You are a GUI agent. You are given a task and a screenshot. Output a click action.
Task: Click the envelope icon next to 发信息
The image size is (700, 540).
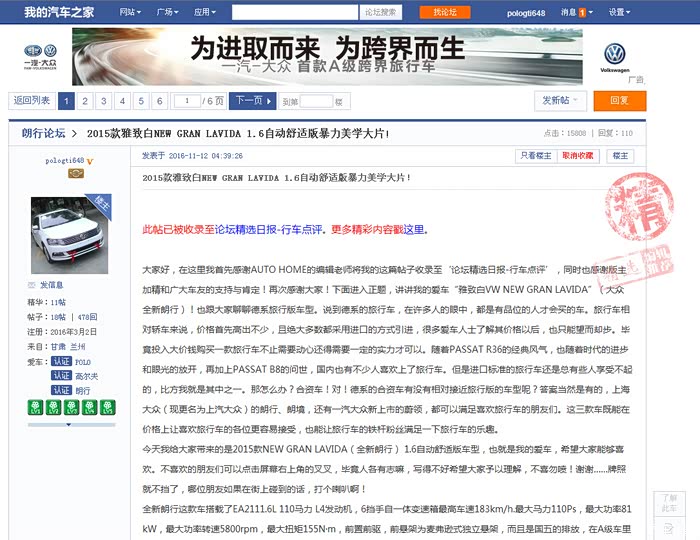[x=31, y=285]
